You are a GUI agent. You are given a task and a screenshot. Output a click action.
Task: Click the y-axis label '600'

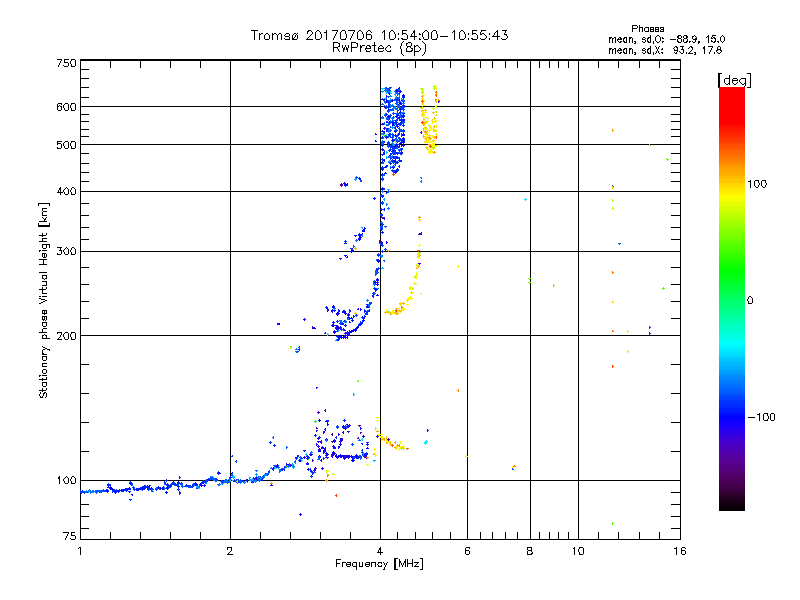66,107
